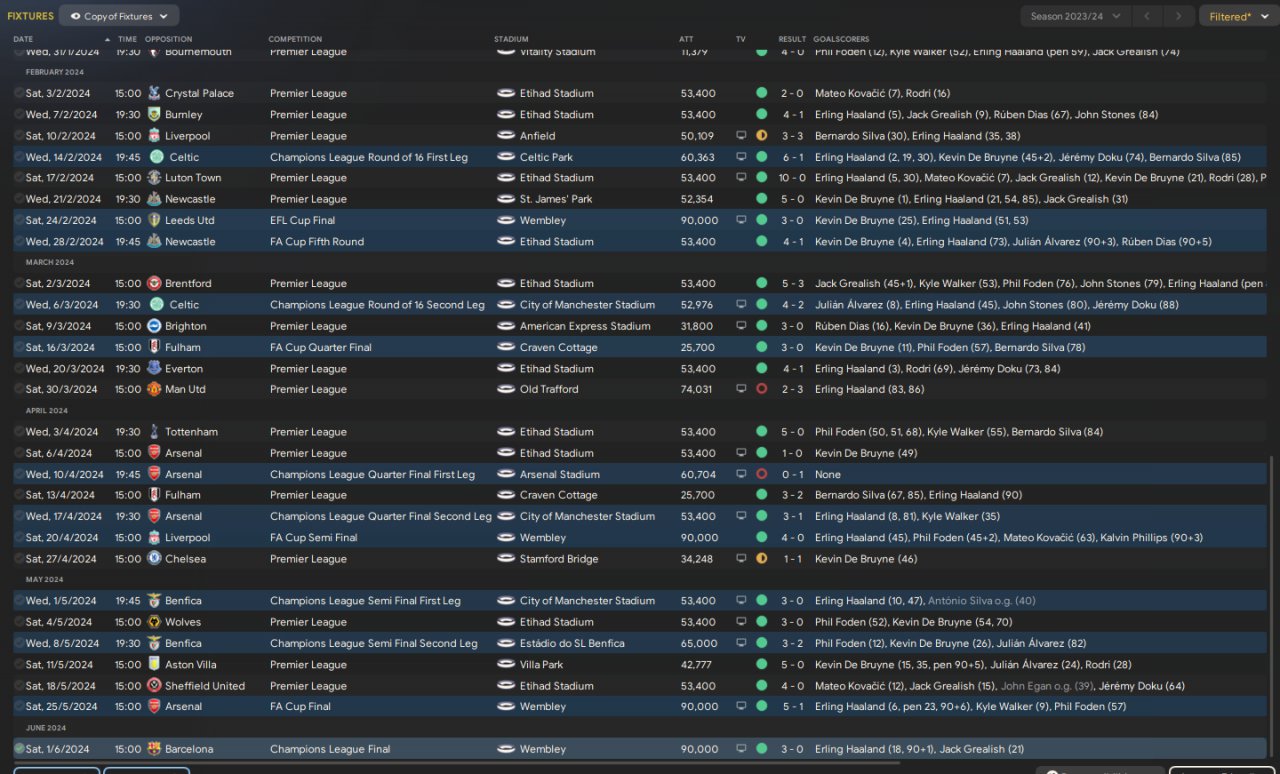
Task: Toggle the check circle for the Barcelona final
Action: [19, 749]
